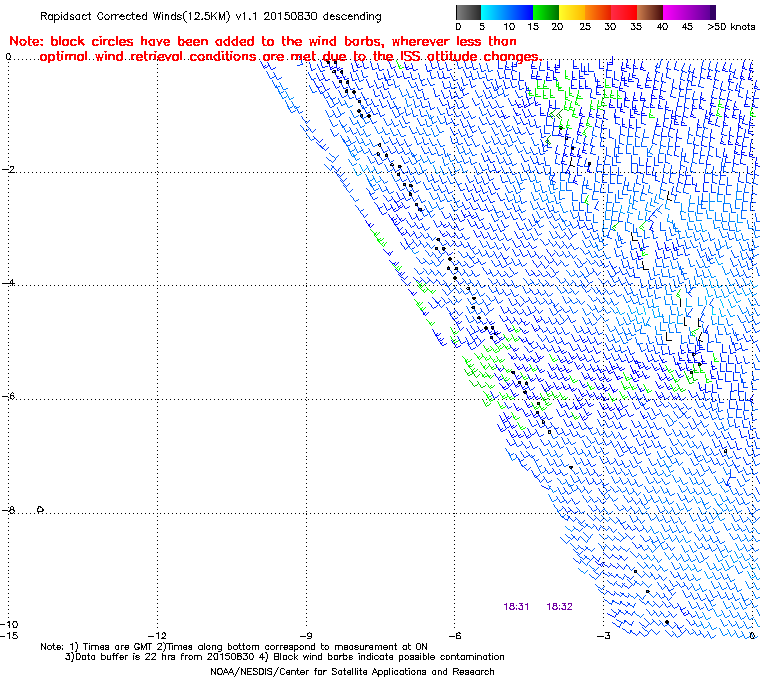760x688 pixels.
Task: Click the '-9' longitude label on the bottom axis
Action: (x=306, y=636)
